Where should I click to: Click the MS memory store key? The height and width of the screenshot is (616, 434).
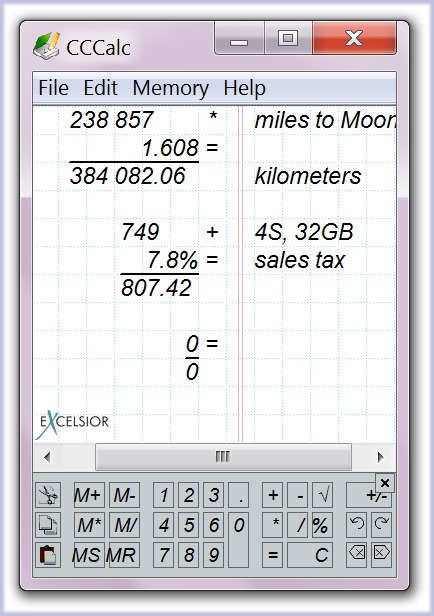(x=89, y=555)
